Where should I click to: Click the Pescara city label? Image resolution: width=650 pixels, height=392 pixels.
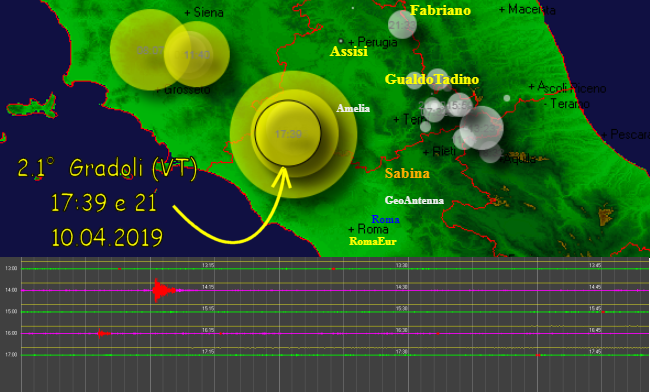pyautogui.click(x=626, y=135)
